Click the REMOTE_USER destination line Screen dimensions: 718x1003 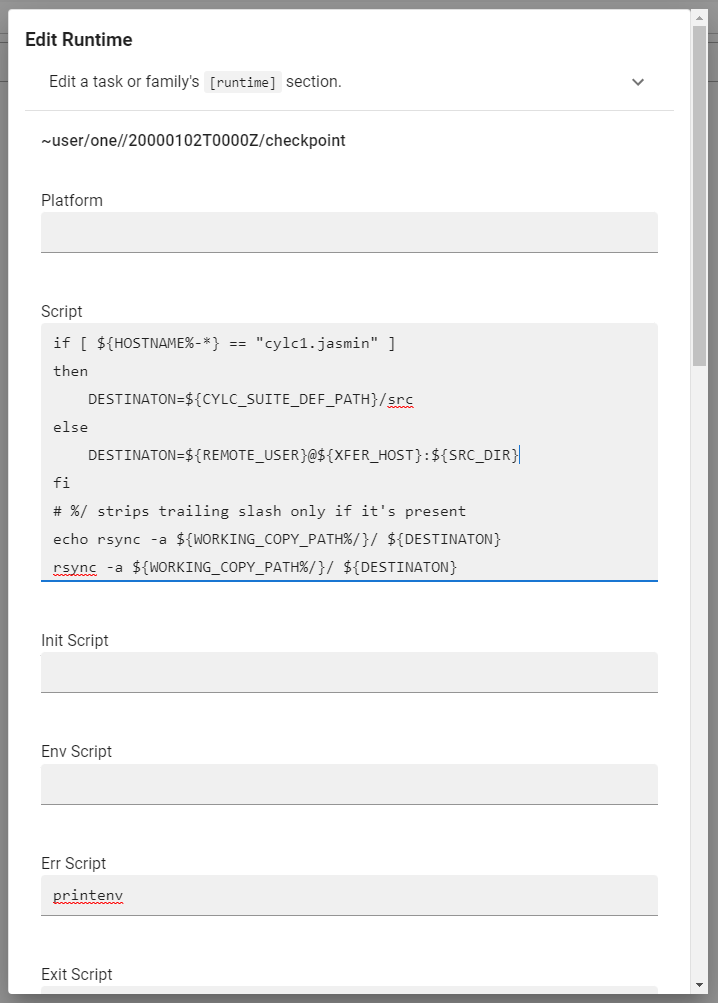point(303,455)
